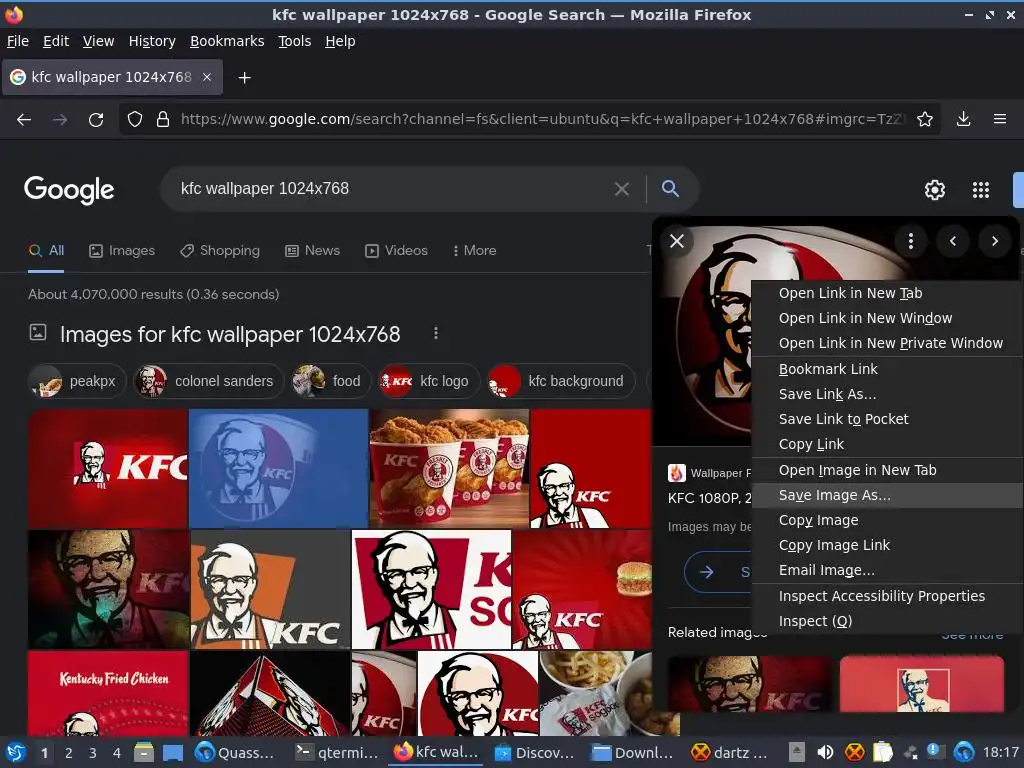Switch to virtual desktop 2
This screenshot has width=1024, height=768.
pyautogui.click(x=69, y=753)
